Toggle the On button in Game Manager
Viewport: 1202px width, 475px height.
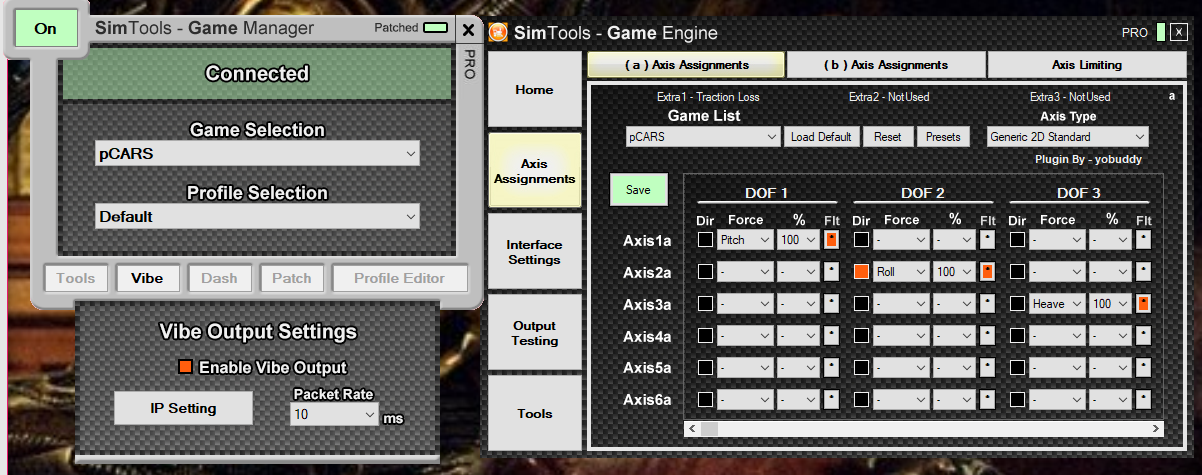coord(45,28)
